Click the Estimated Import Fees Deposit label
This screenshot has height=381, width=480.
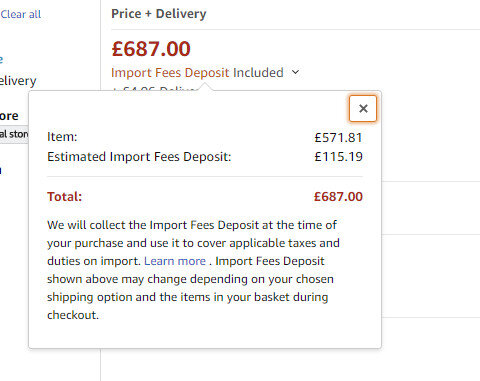click(139, 157)
